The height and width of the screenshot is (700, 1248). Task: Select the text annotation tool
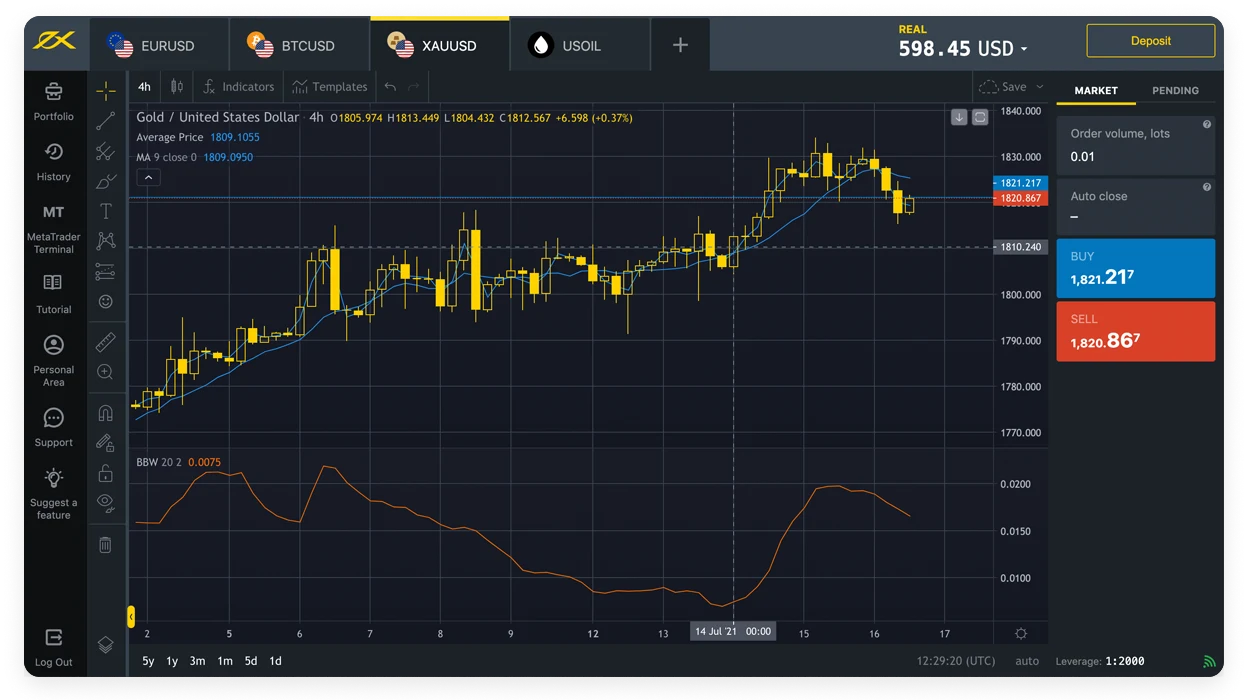coord(105,211)
